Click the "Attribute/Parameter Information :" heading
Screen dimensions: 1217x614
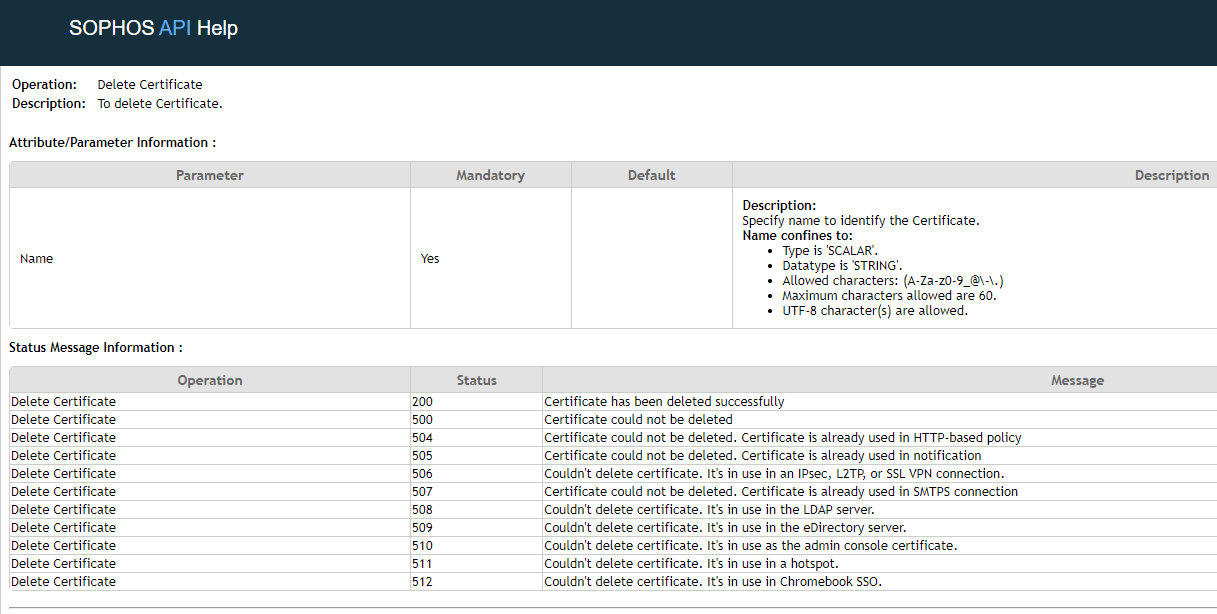pyautogui.click(x=113, y=143)
